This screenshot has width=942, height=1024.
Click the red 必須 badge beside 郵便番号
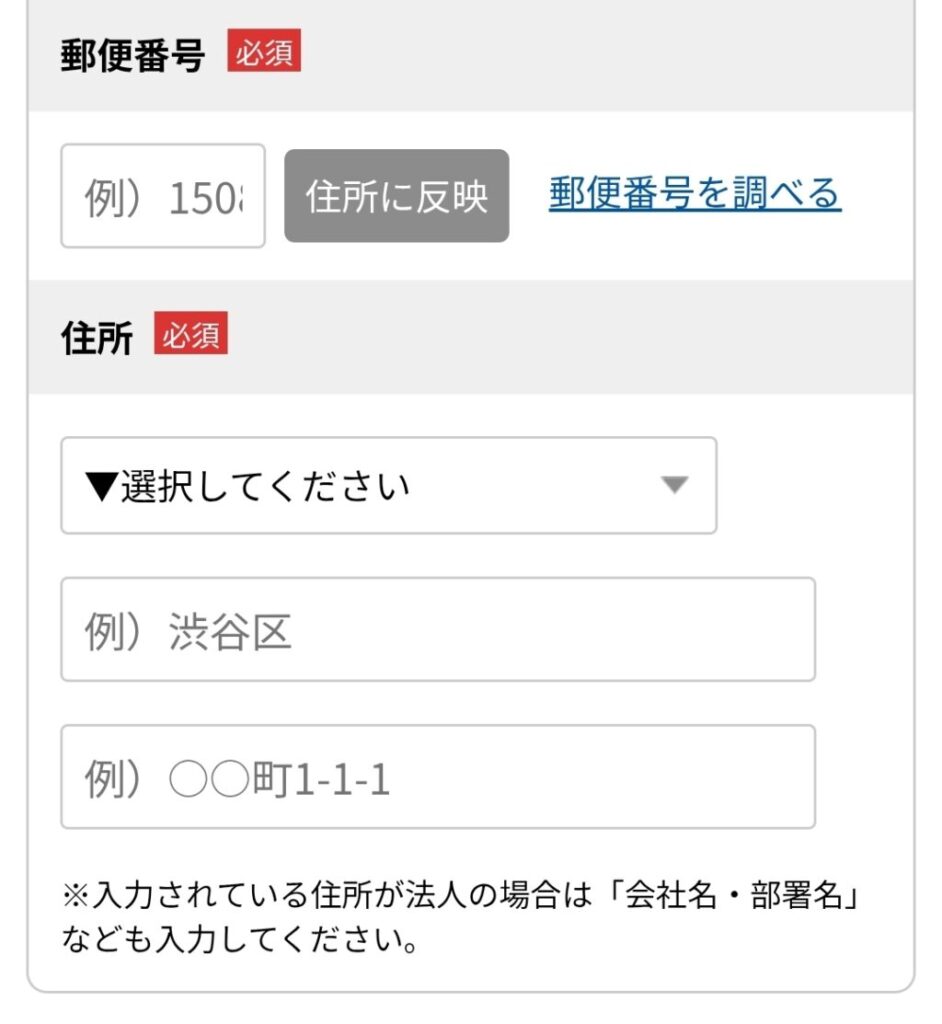(264, 54)
